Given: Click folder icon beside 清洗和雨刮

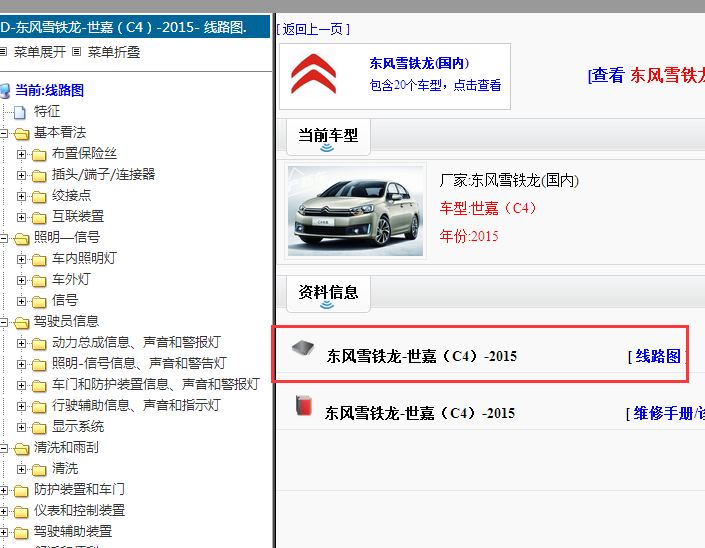Looking at the screenshot, I should tap(22, 449).
